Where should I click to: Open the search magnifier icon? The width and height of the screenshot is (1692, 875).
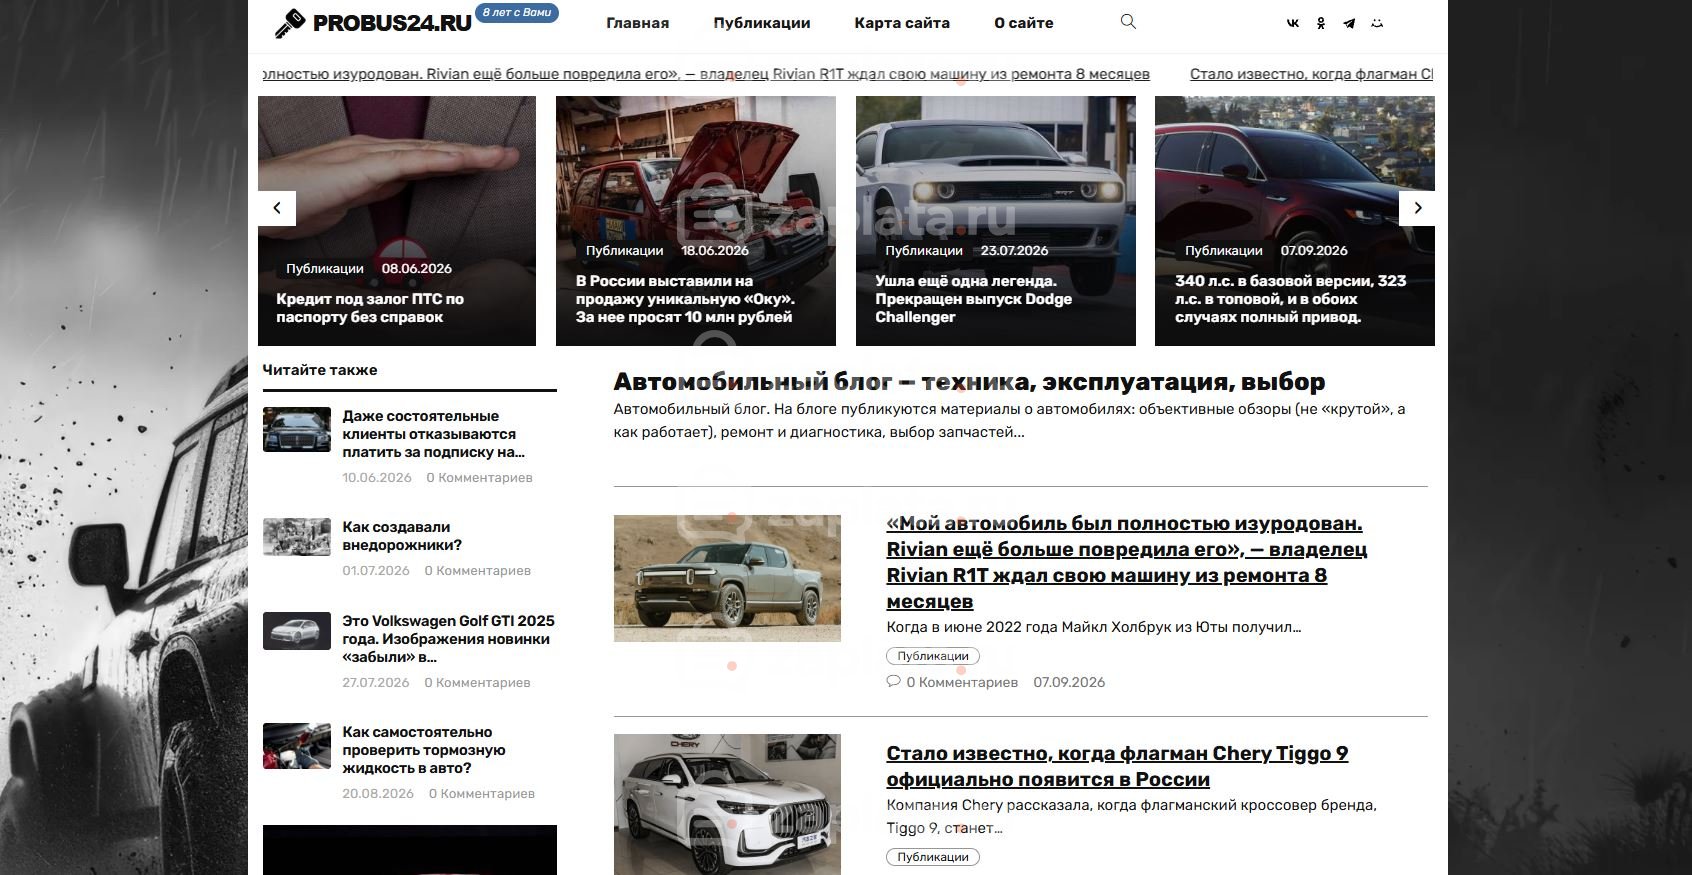click(1128, 21)
